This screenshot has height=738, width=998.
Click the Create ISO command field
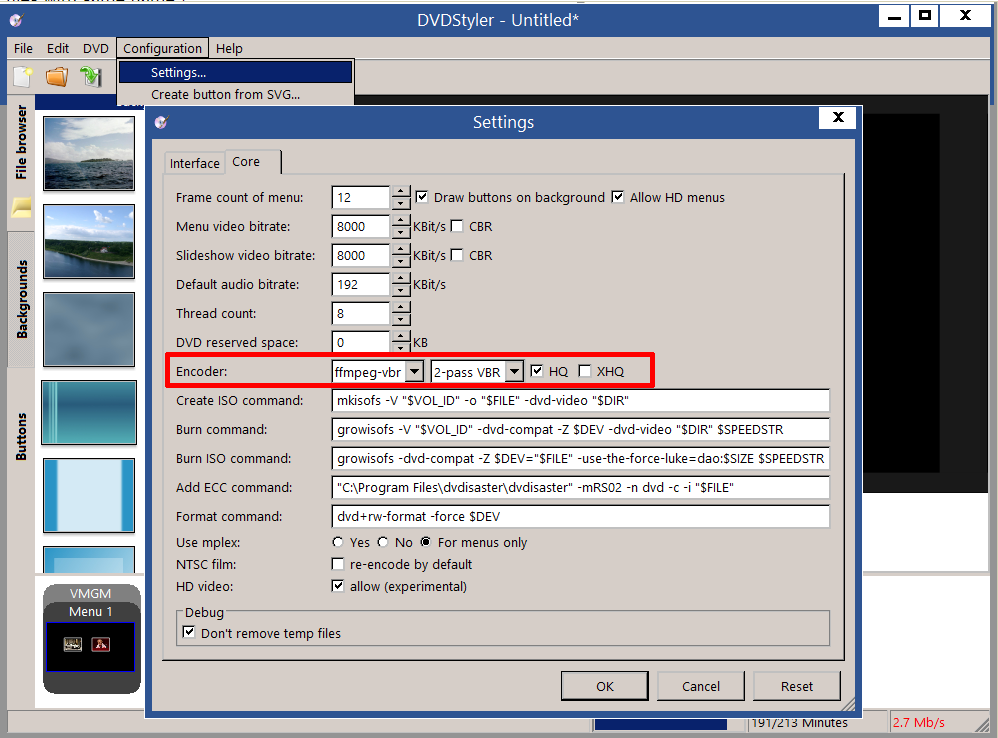coord(580,400)
